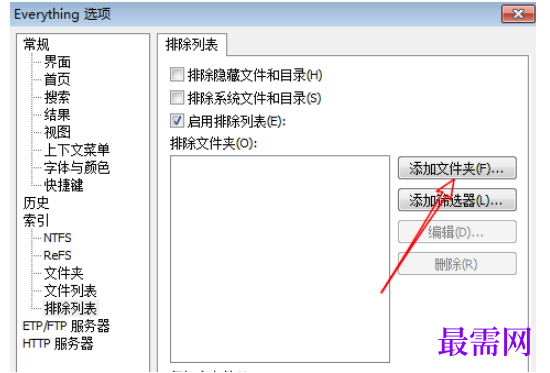
Task: Select 排除列表 in the options tree
Action: (71, 308)
